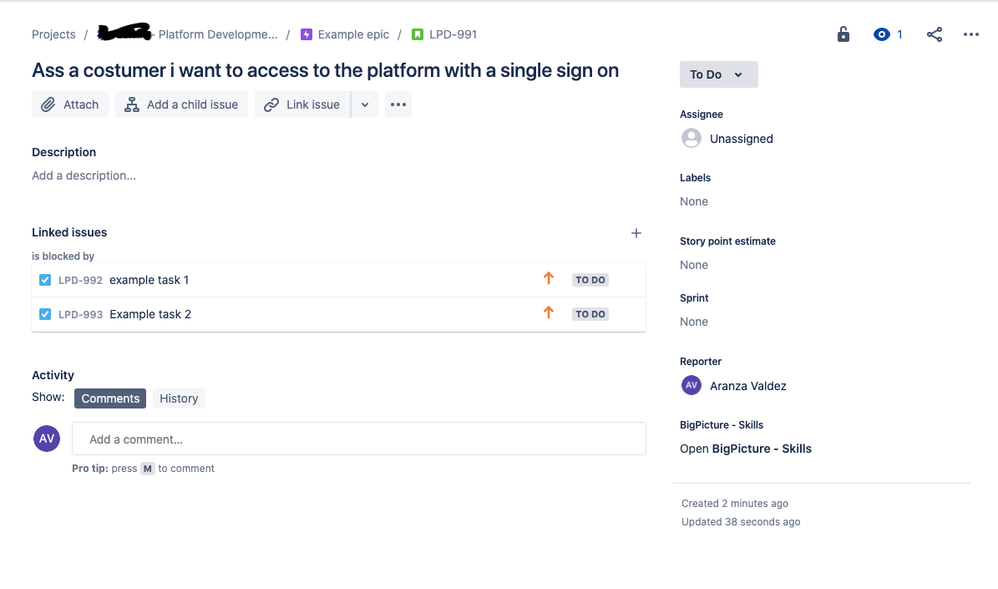Switch to the History tab

click(179, 399)
